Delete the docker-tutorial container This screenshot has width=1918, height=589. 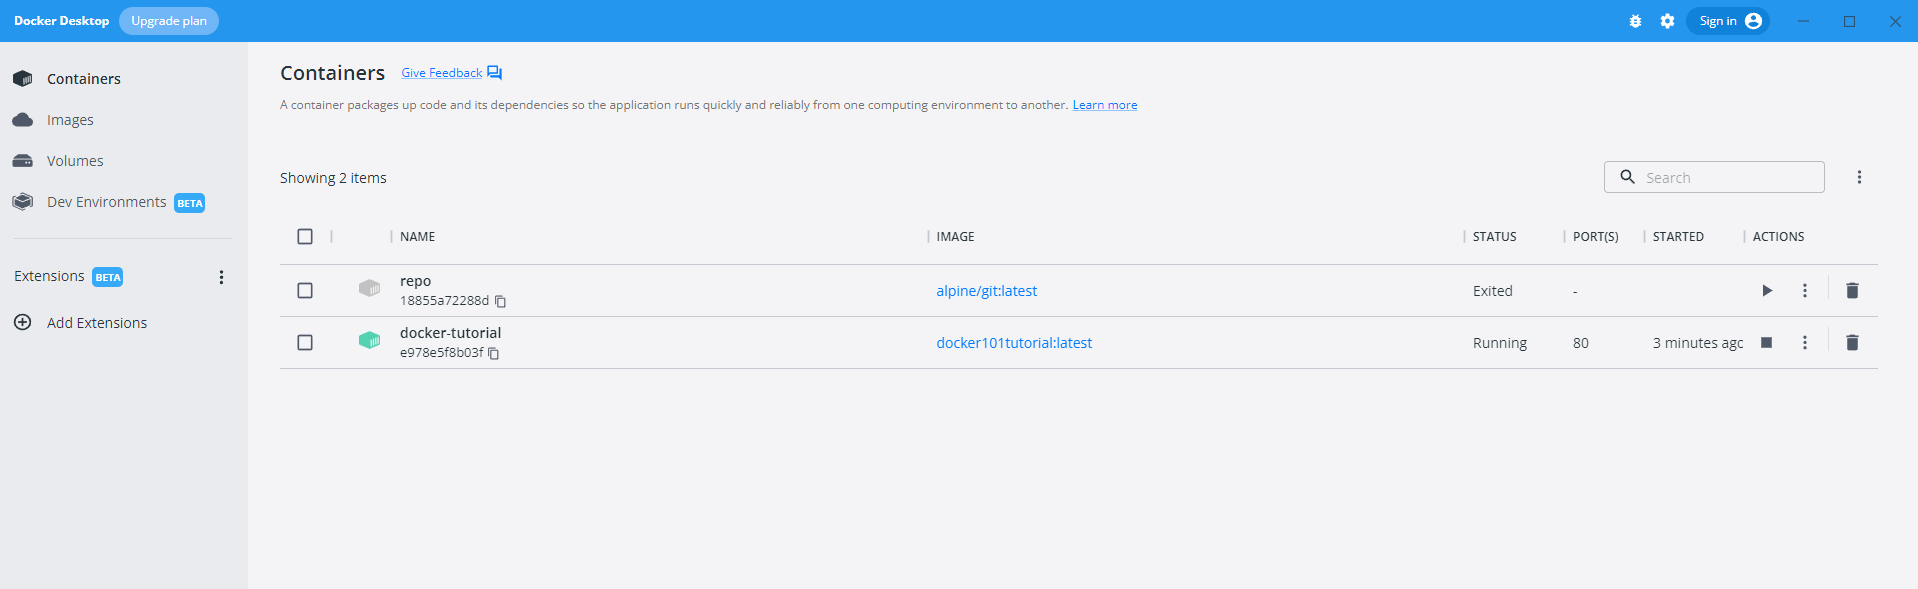pyautogui.click(x=1852, y=343)
